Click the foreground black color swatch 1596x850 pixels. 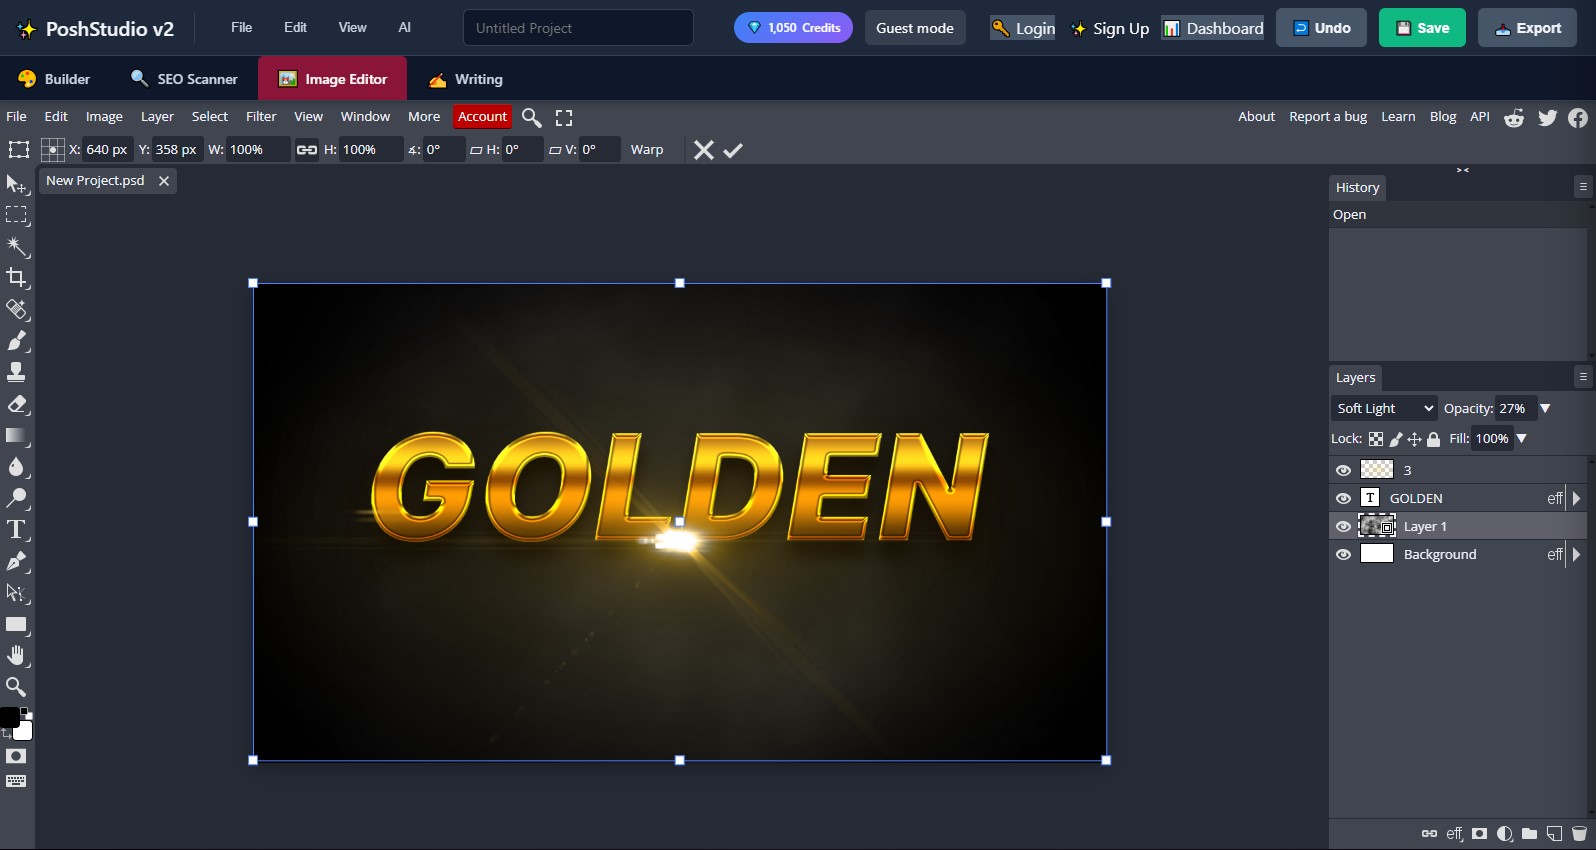10,717
